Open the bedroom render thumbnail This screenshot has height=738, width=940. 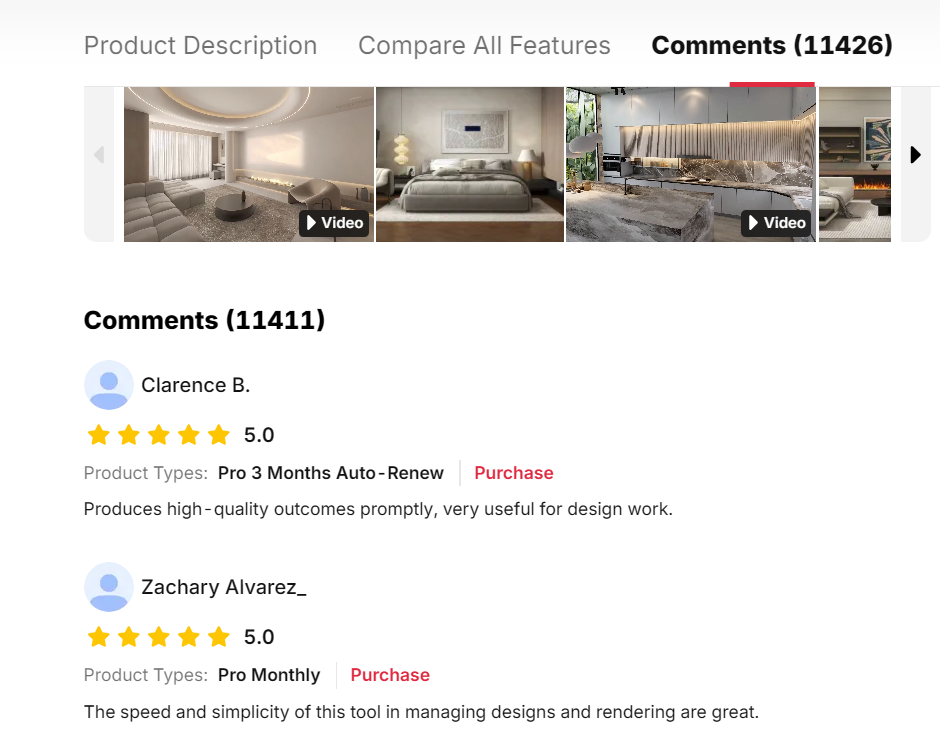(x=470, y=164)
